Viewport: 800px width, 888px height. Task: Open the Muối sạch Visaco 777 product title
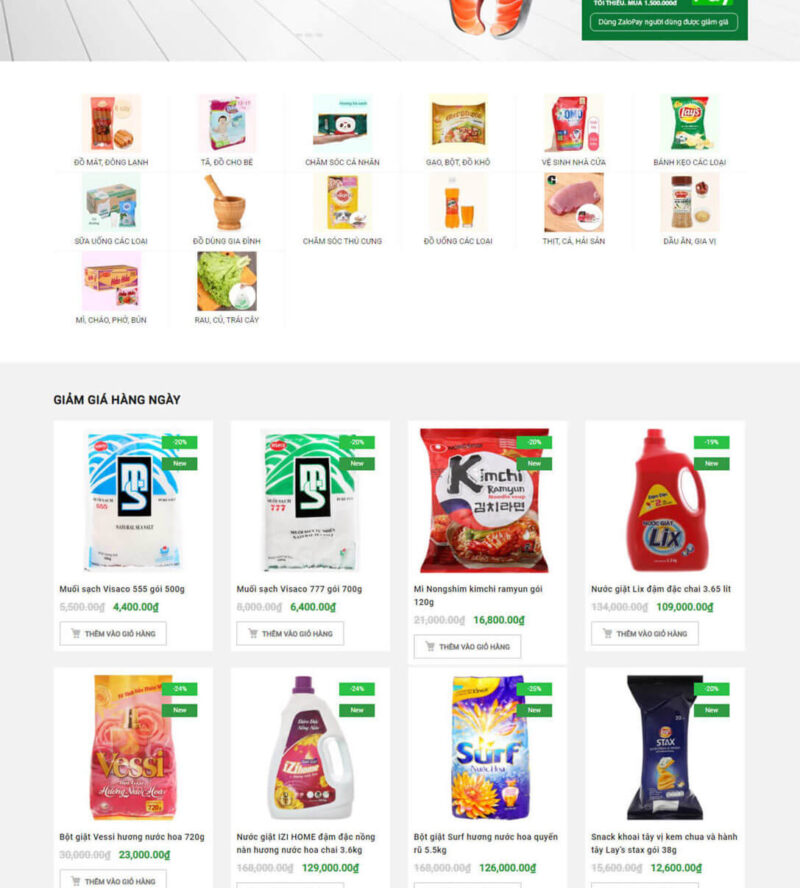(299, 589)
